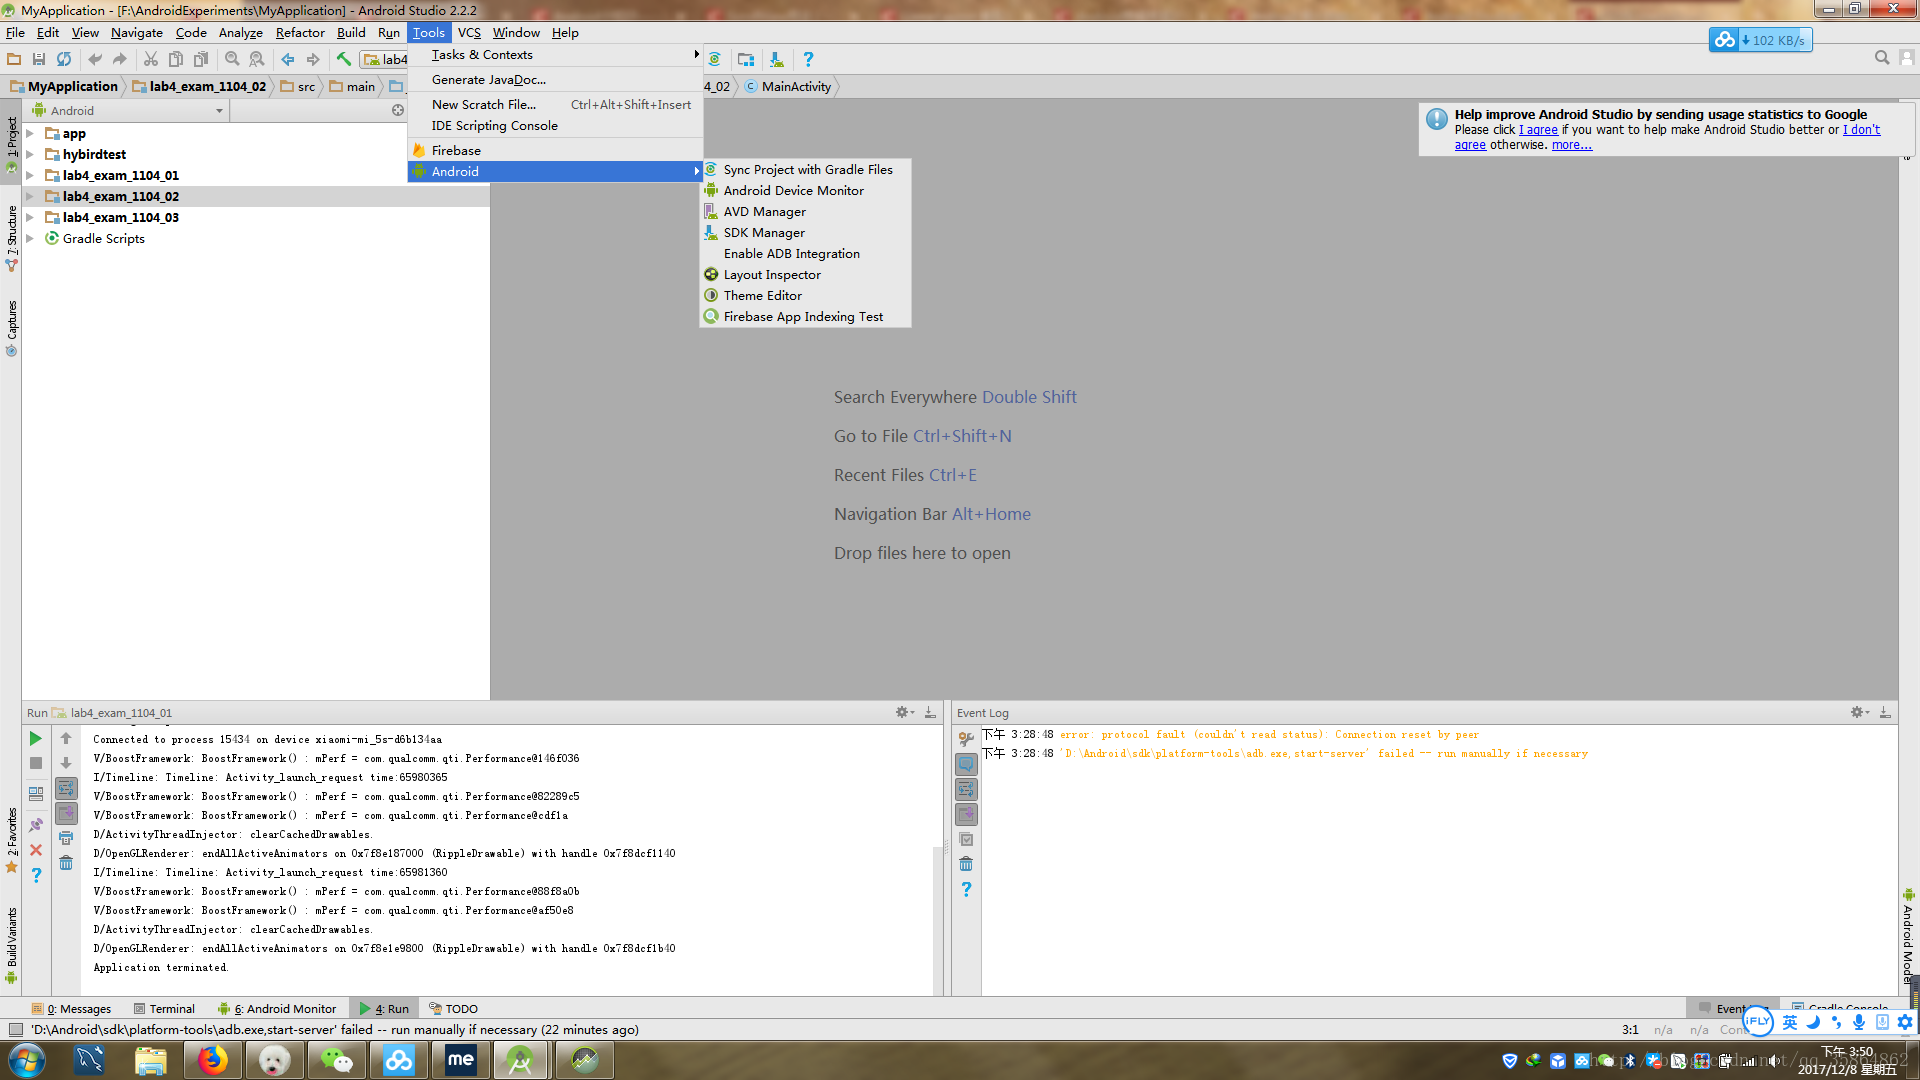Screen dimensions: 1920x1080
Task: Select AVD Manager from Android submenu
Action: [x=806, y=212]
